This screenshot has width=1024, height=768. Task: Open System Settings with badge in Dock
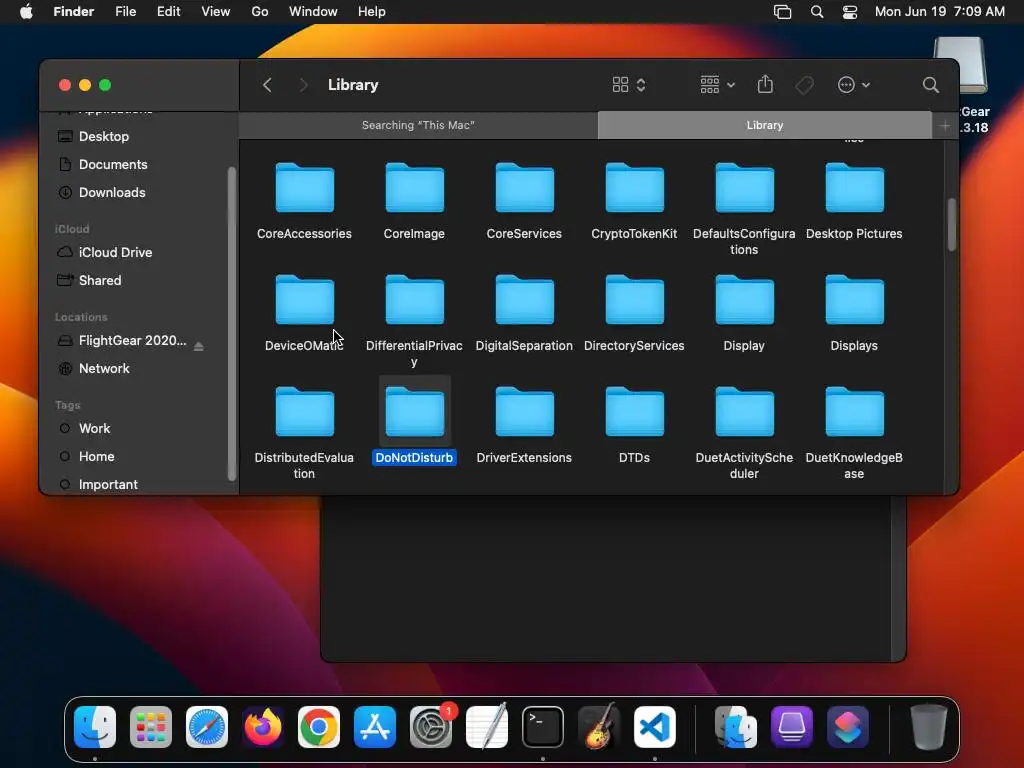(431, 727)
